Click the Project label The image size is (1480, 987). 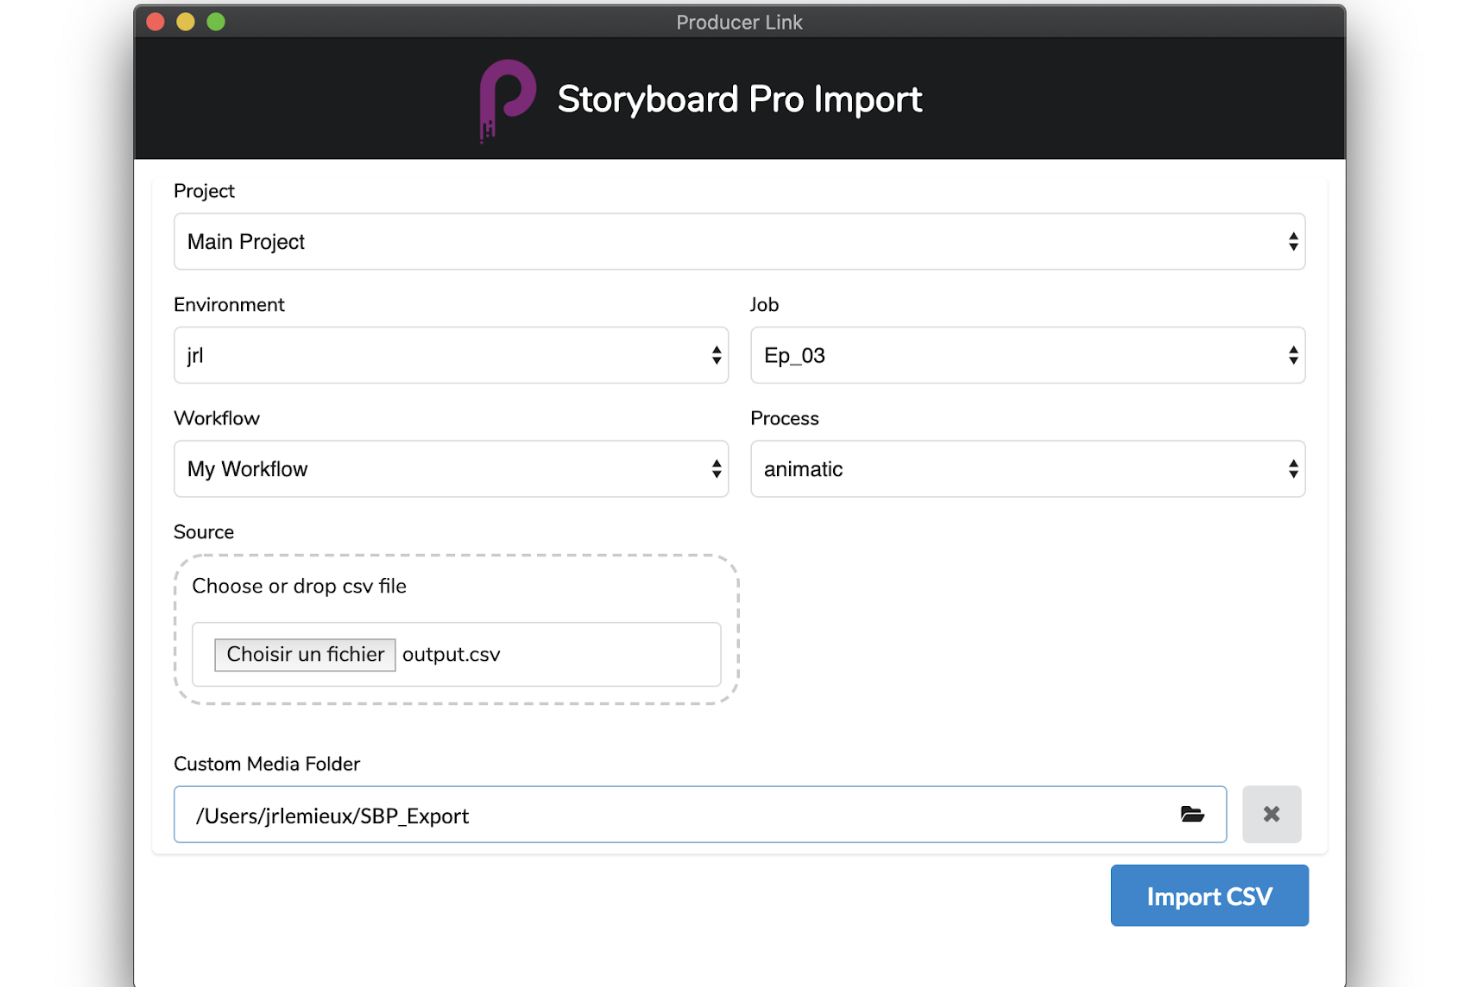(204, 191)
